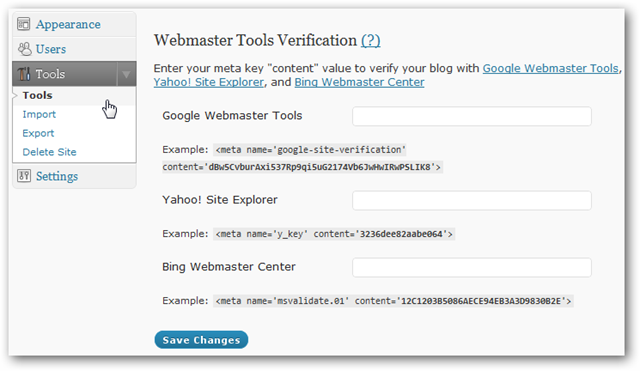Collapse the Tools menu arrow

coord(126,74)
